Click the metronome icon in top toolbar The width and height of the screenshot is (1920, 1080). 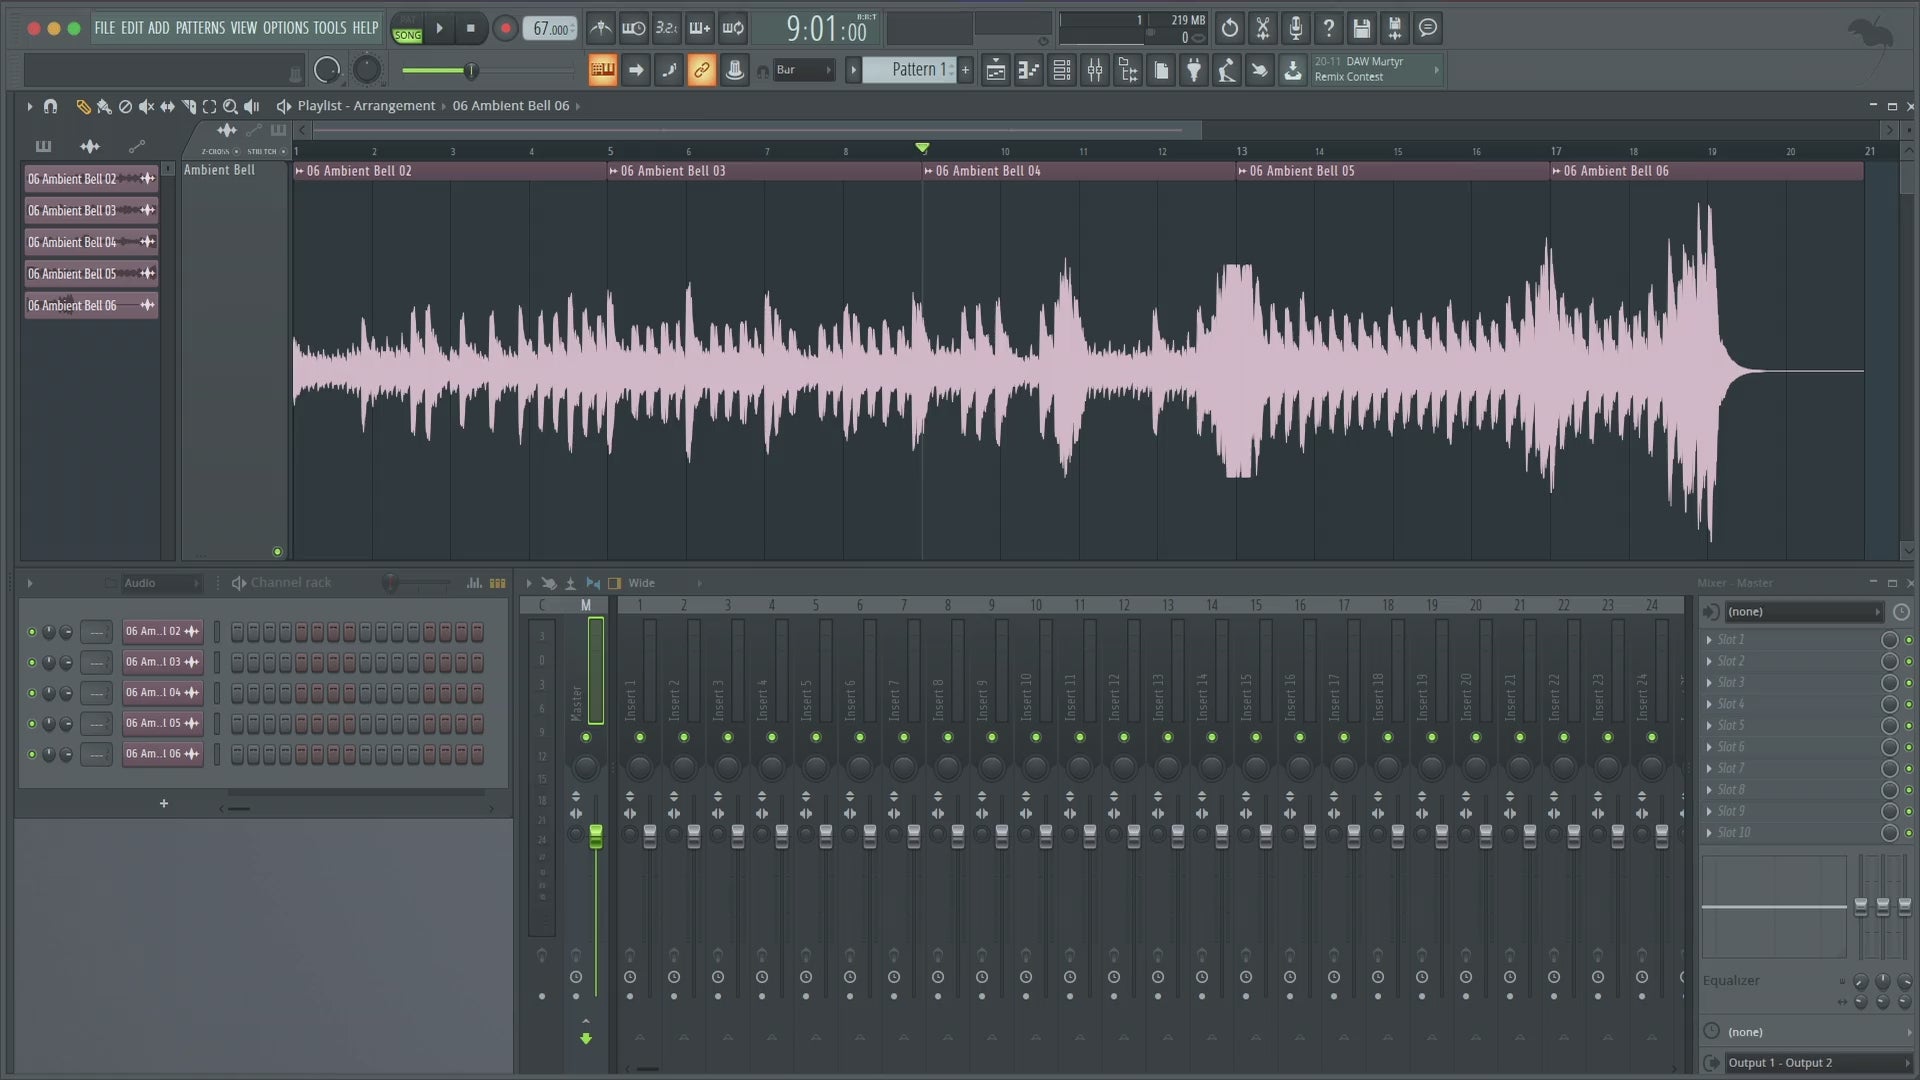click(x=600, y=28)
